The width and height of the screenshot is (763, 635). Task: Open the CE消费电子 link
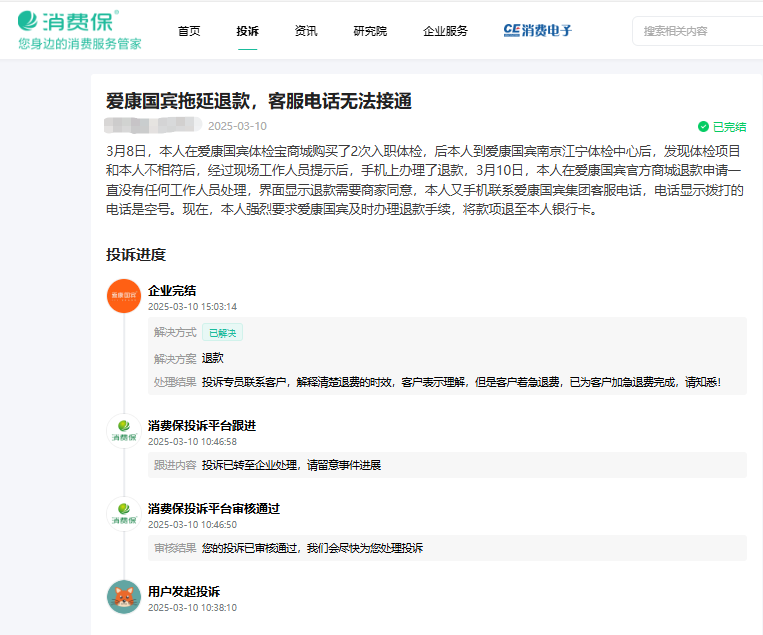click(x=538, y=31)
